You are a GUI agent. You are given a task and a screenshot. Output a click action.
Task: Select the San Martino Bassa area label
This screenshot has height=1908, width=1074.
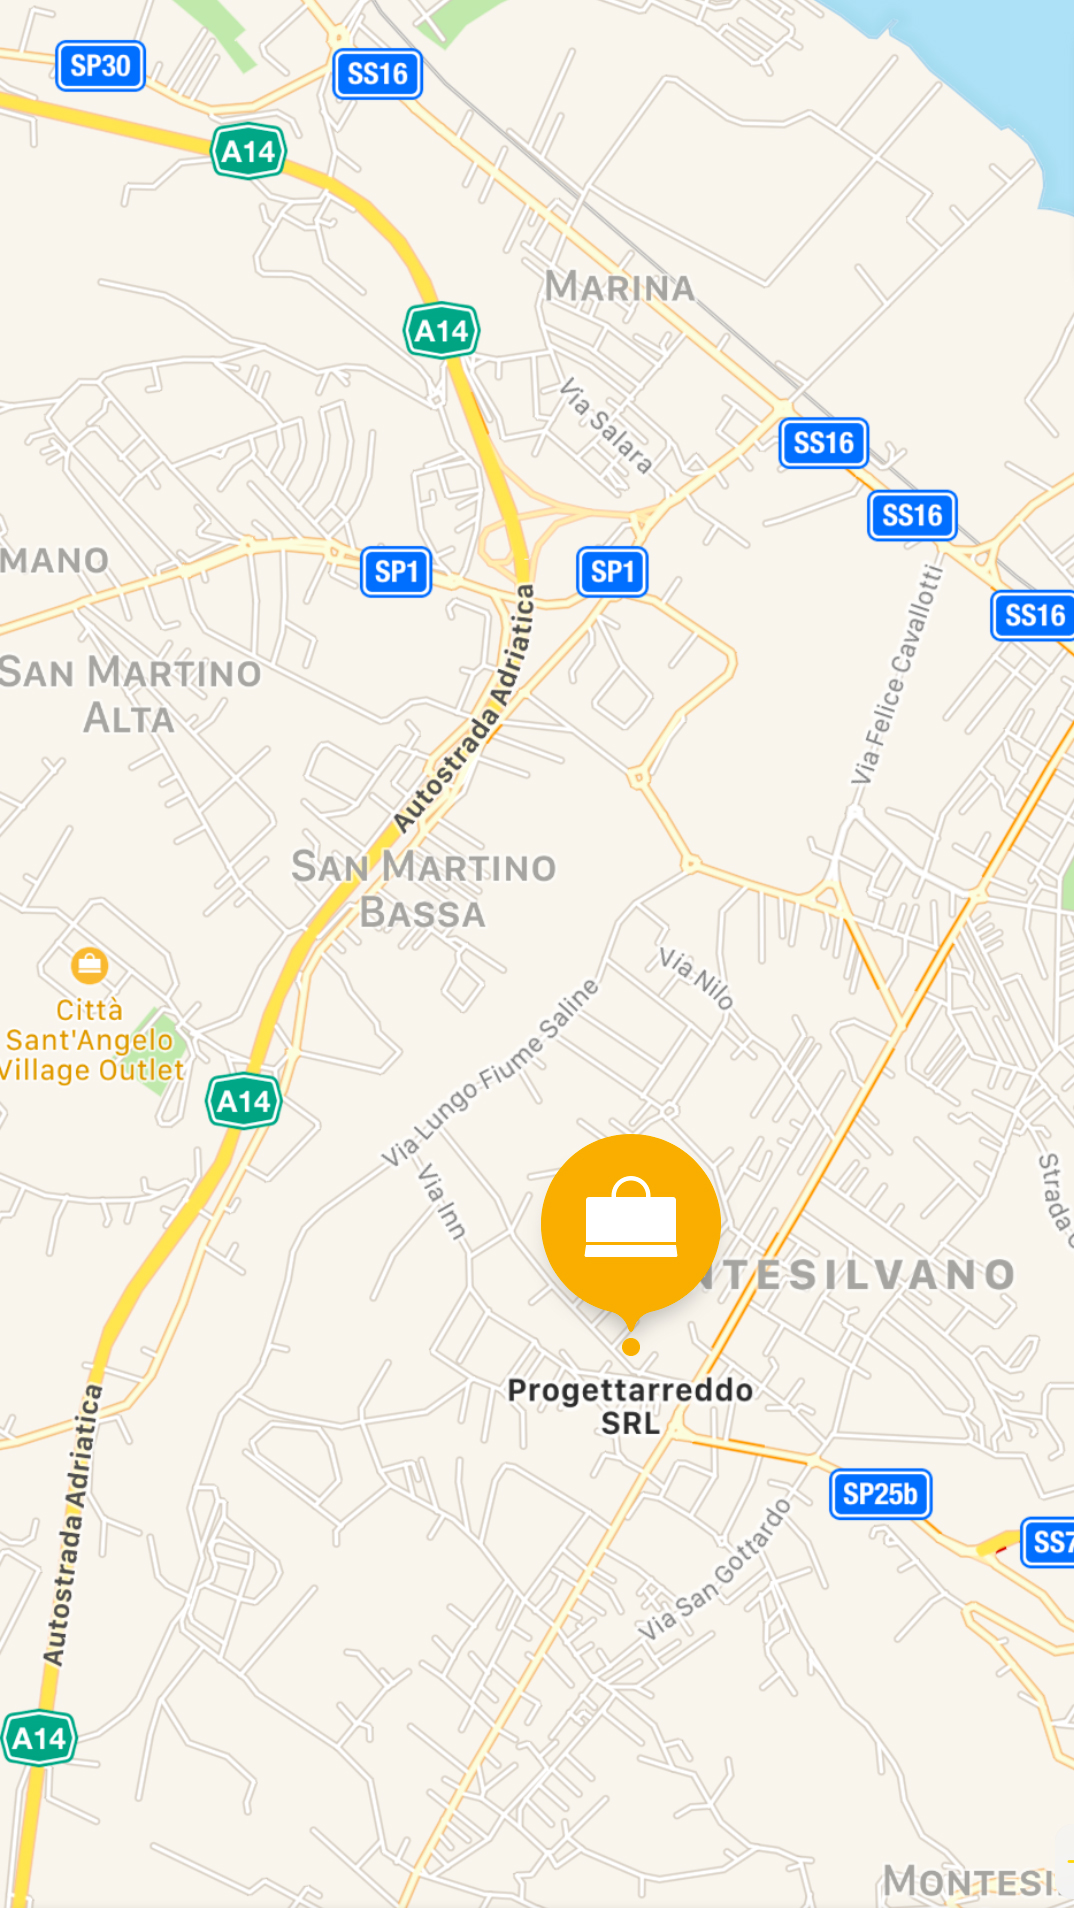click(x=423, y=889)
